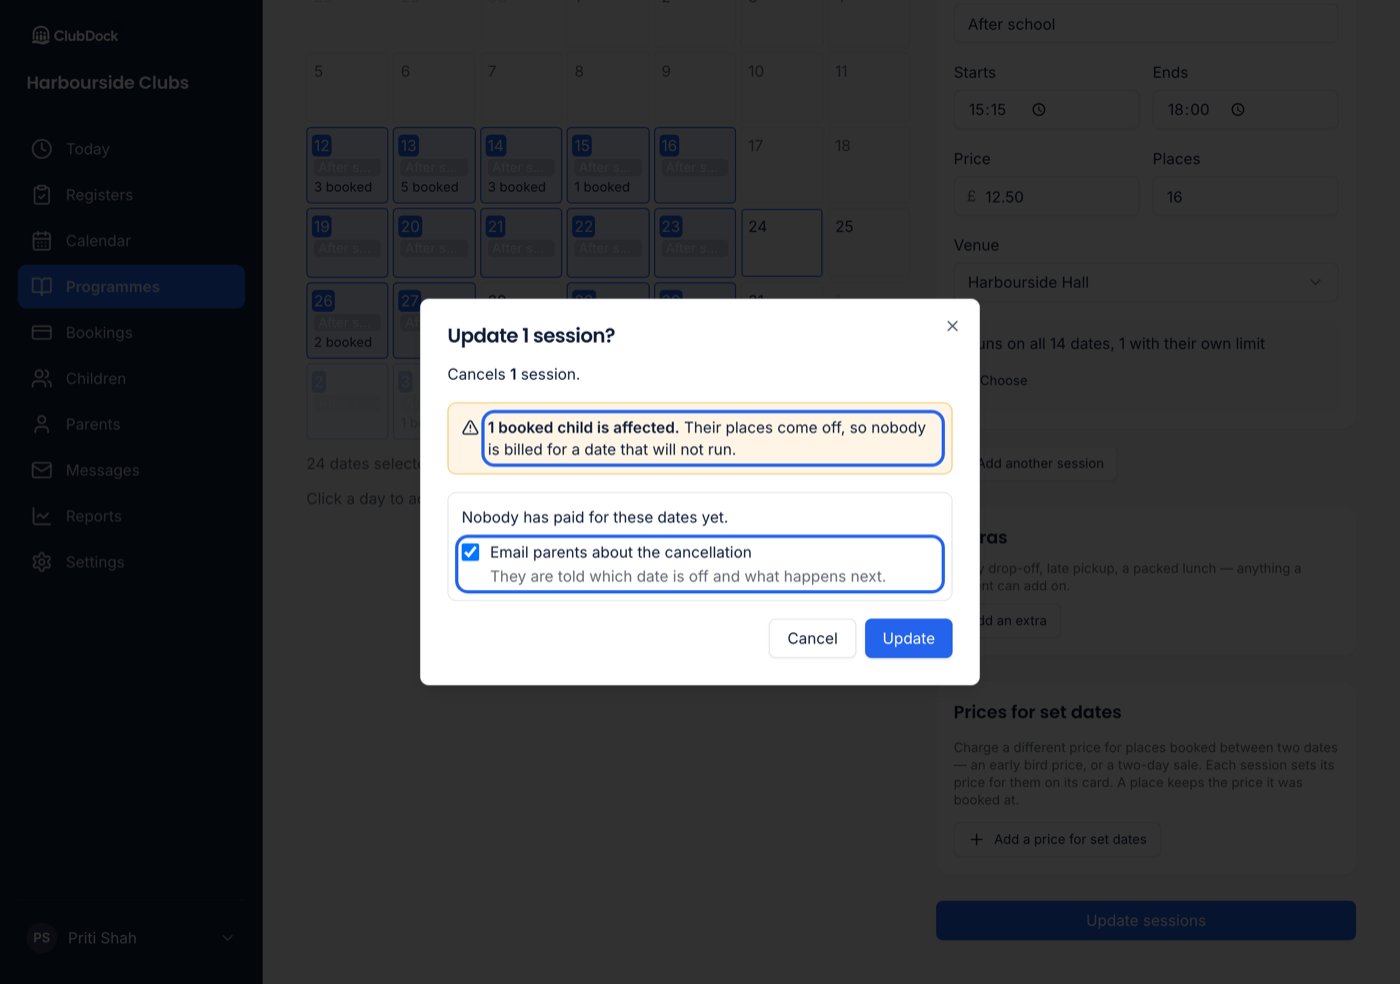This screenshot has width=1400, height=984.
Task: Click the Harbourside Clubs heading
Action: click(108, 83)
